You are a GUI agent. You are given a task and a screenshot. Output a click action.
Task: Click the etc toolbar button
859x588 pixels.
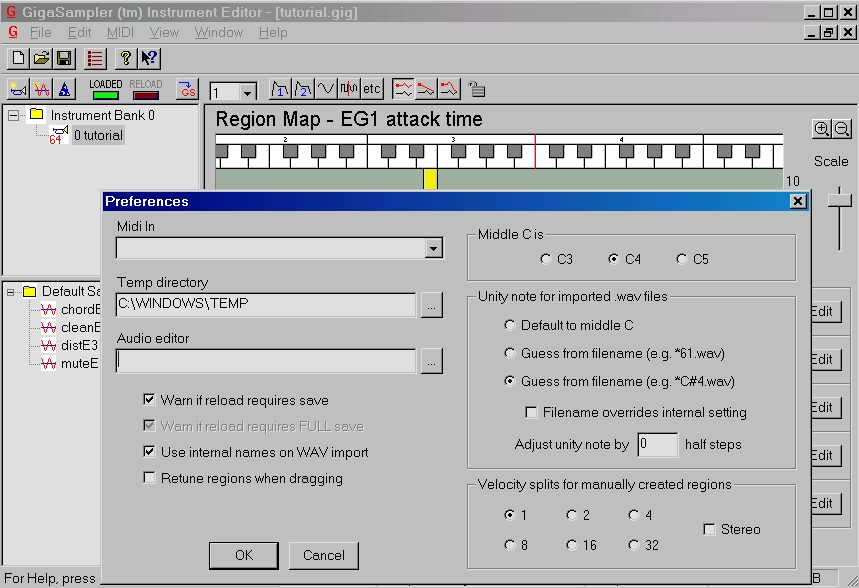coord(372,89)
